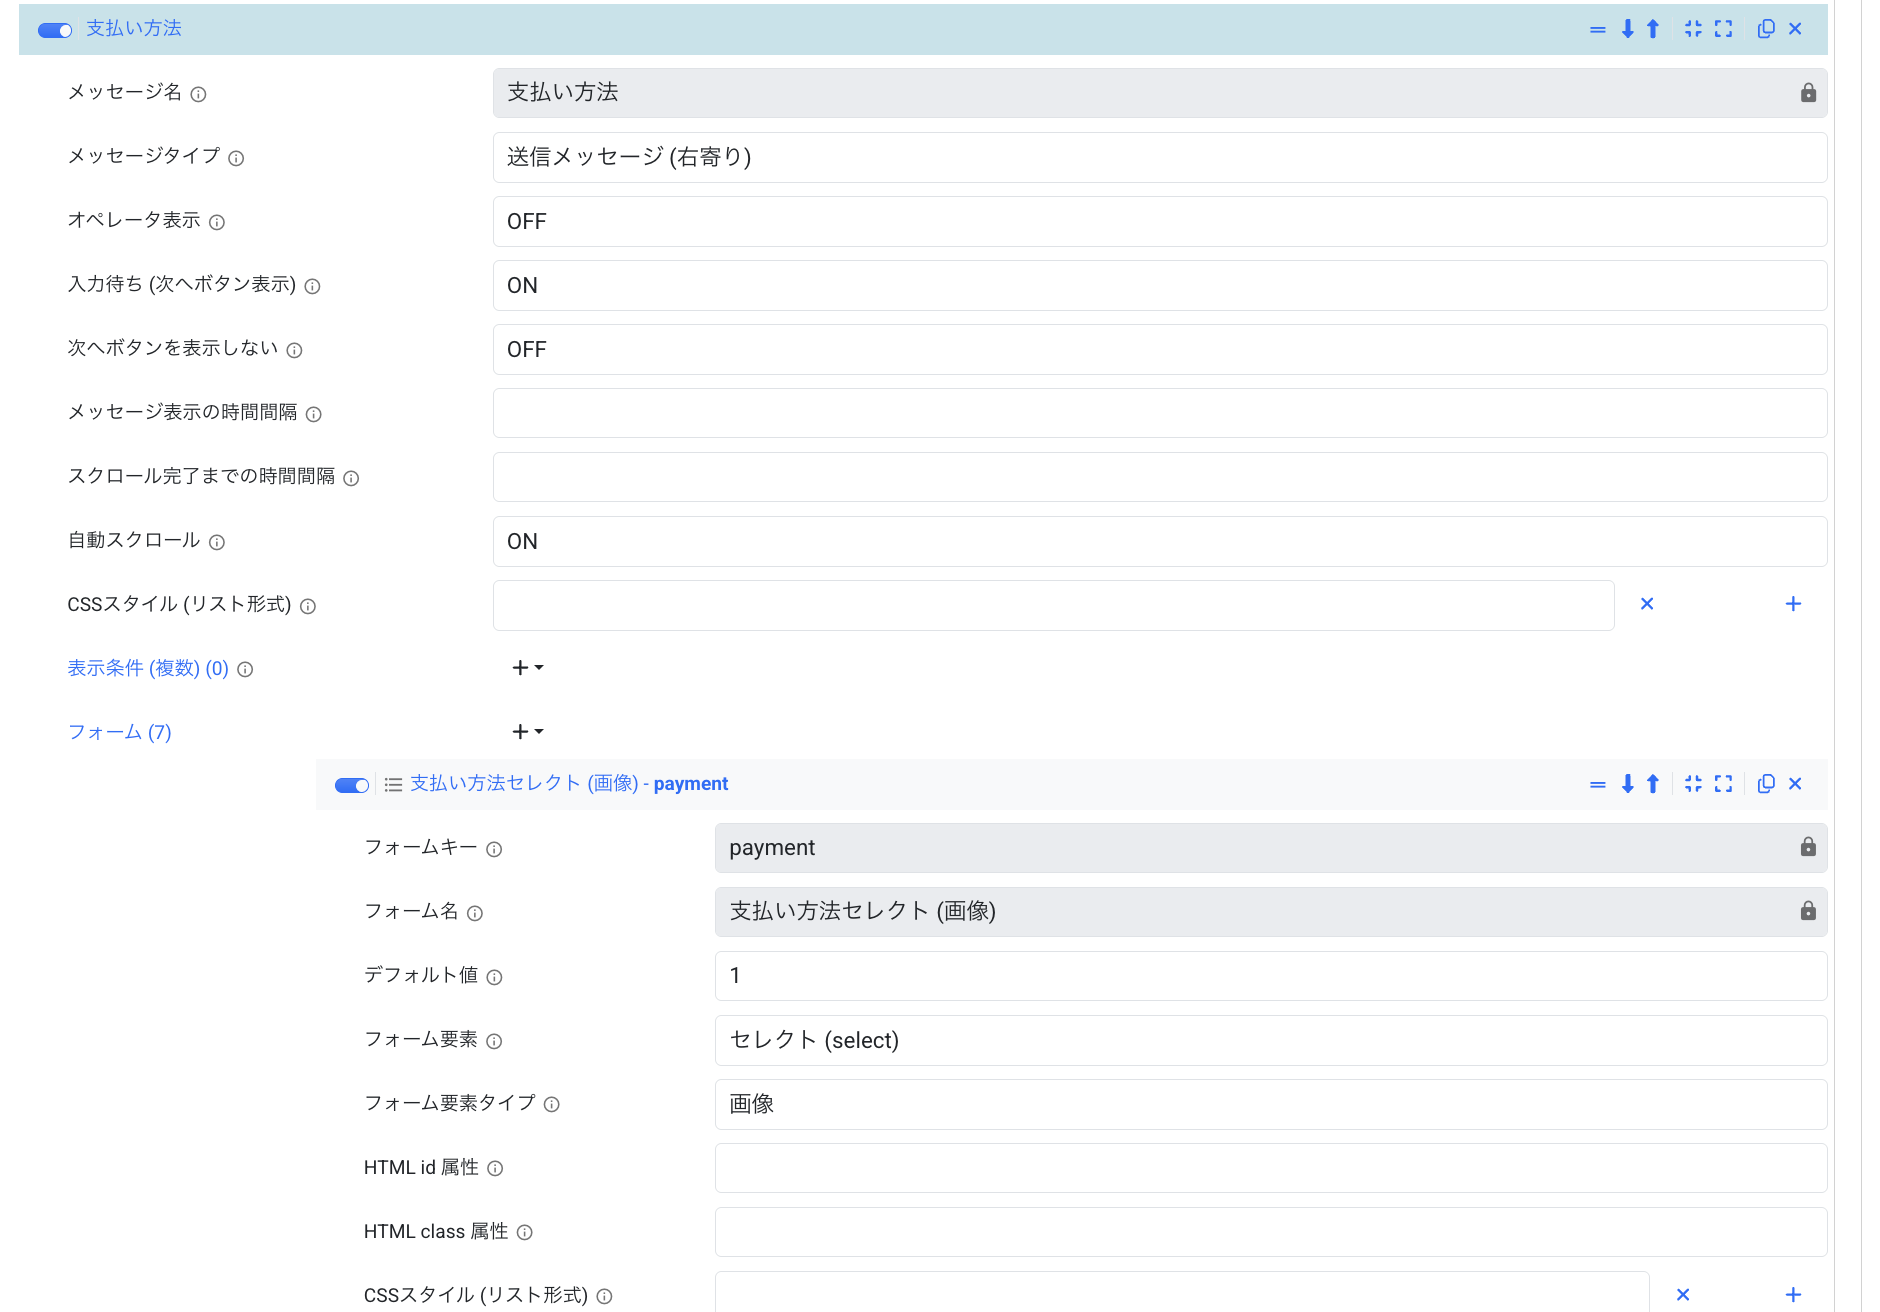Click the move-up arrow in 支払い方法 header

pyautogui.click(x=1653, y=29)
